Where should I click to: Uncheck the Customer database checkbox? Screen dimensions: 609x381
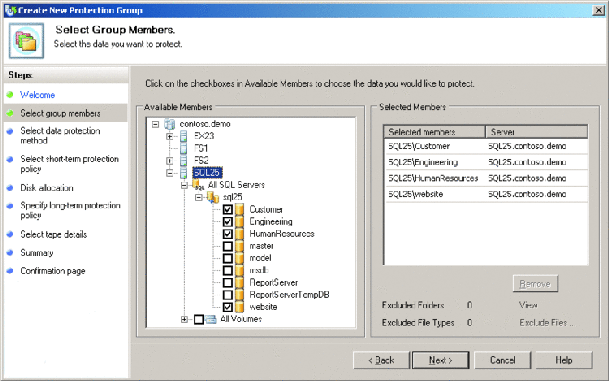228,210
